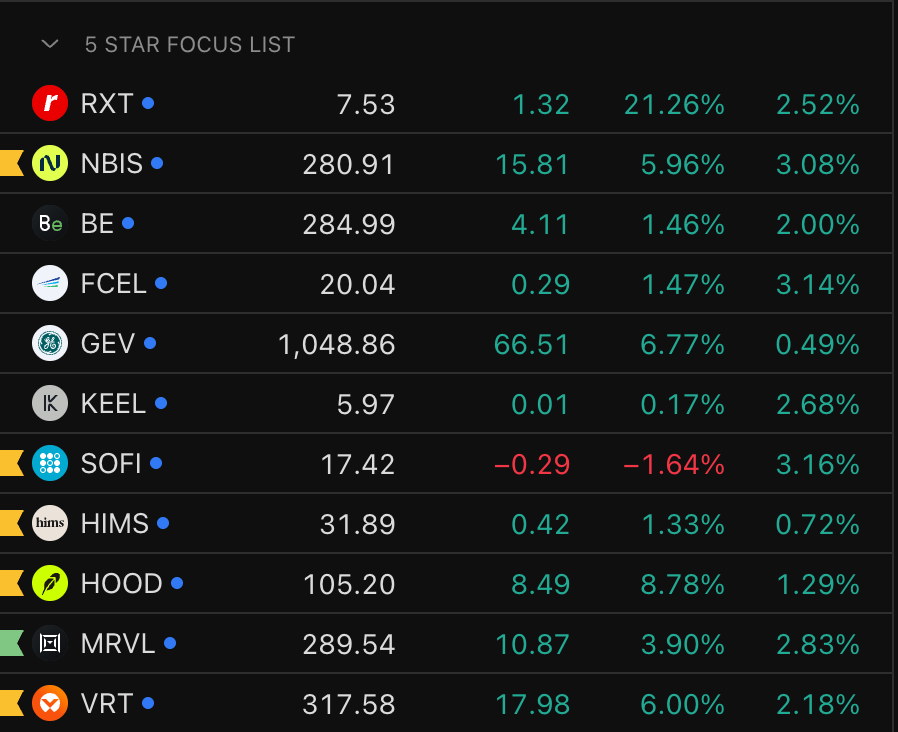Click the blue dot next to VRT
898x732 pixels.
click(148, 703)
